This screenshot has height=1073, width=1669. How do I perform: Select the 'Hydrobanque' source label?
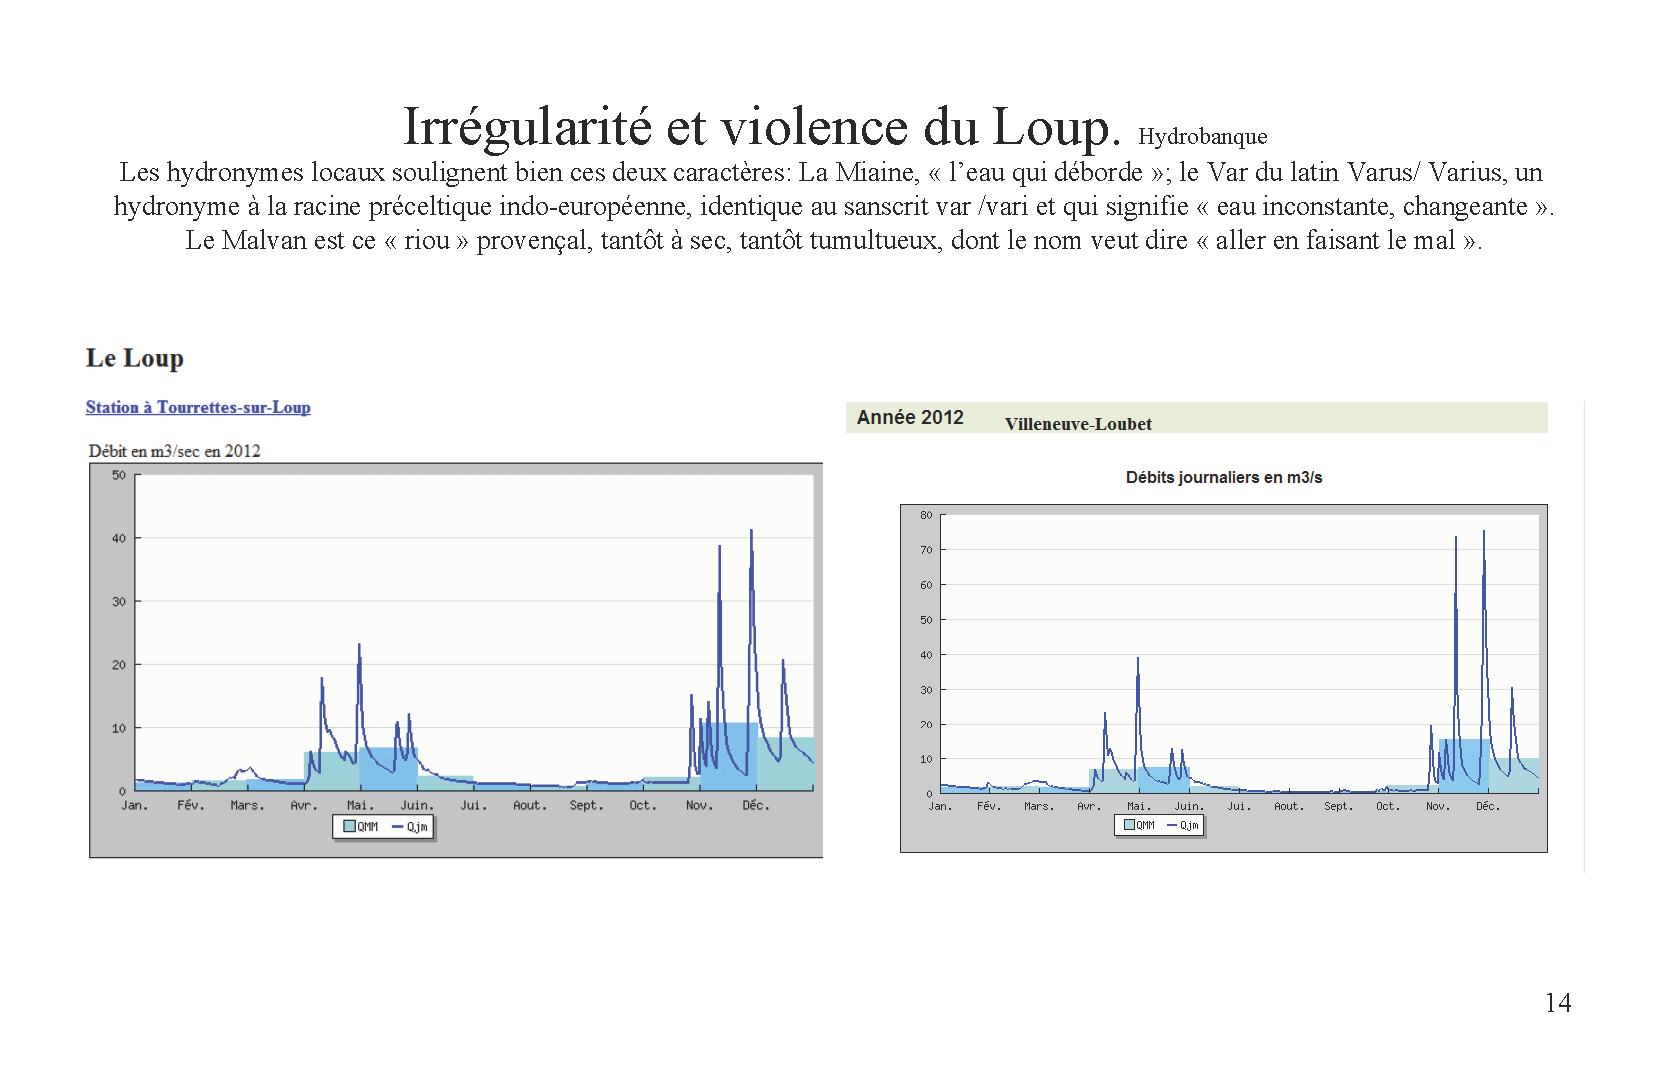[1202, 136]
